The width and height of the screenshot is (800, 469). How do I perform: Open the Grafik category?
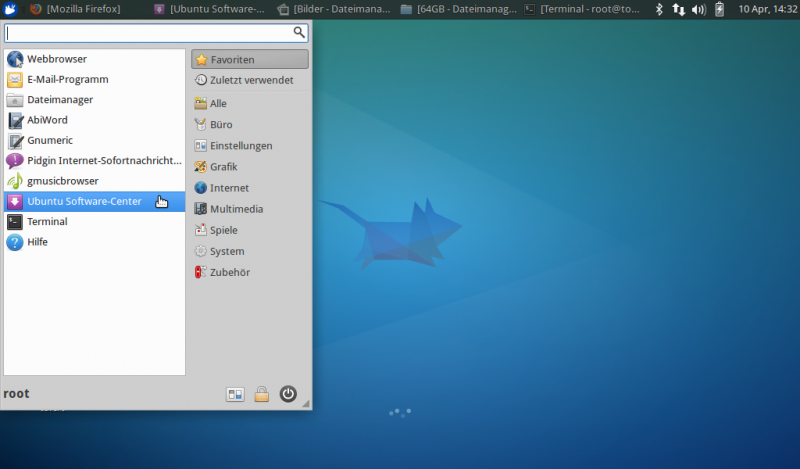[x=250, y=167]
